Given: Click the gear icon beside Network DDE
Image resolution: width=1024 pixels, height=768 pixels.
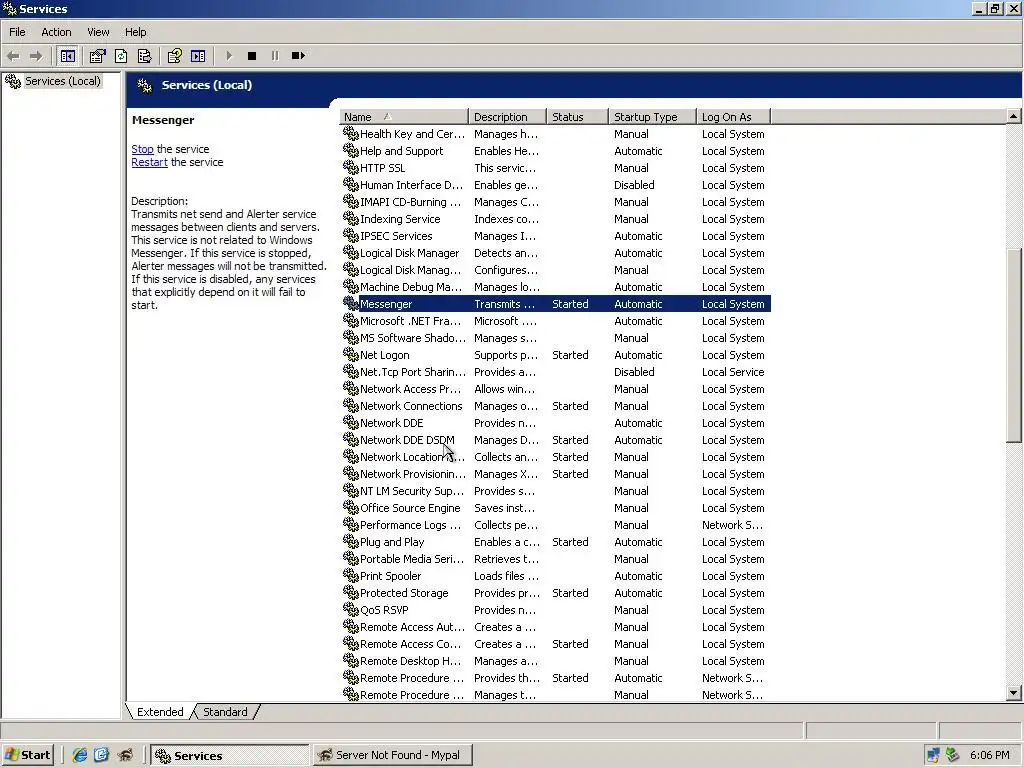Looking at the screenshot, I should click(x=351, y=423).
